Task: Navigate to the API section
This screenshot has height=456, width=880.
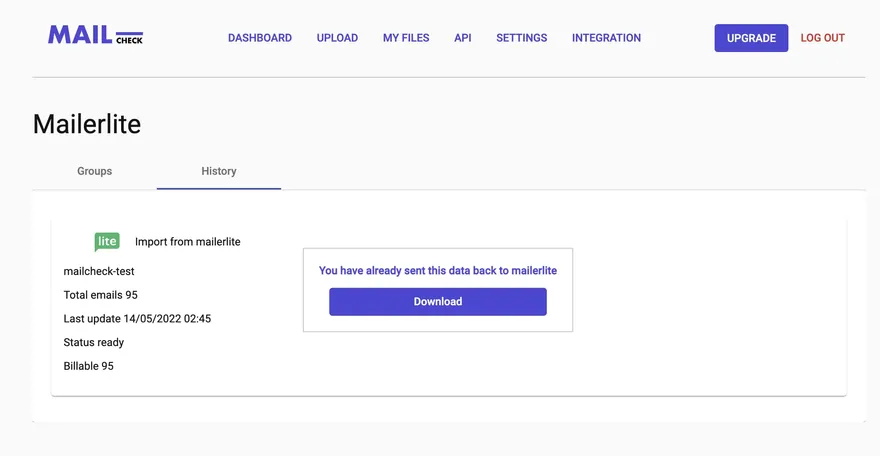Action: (462, 38)
